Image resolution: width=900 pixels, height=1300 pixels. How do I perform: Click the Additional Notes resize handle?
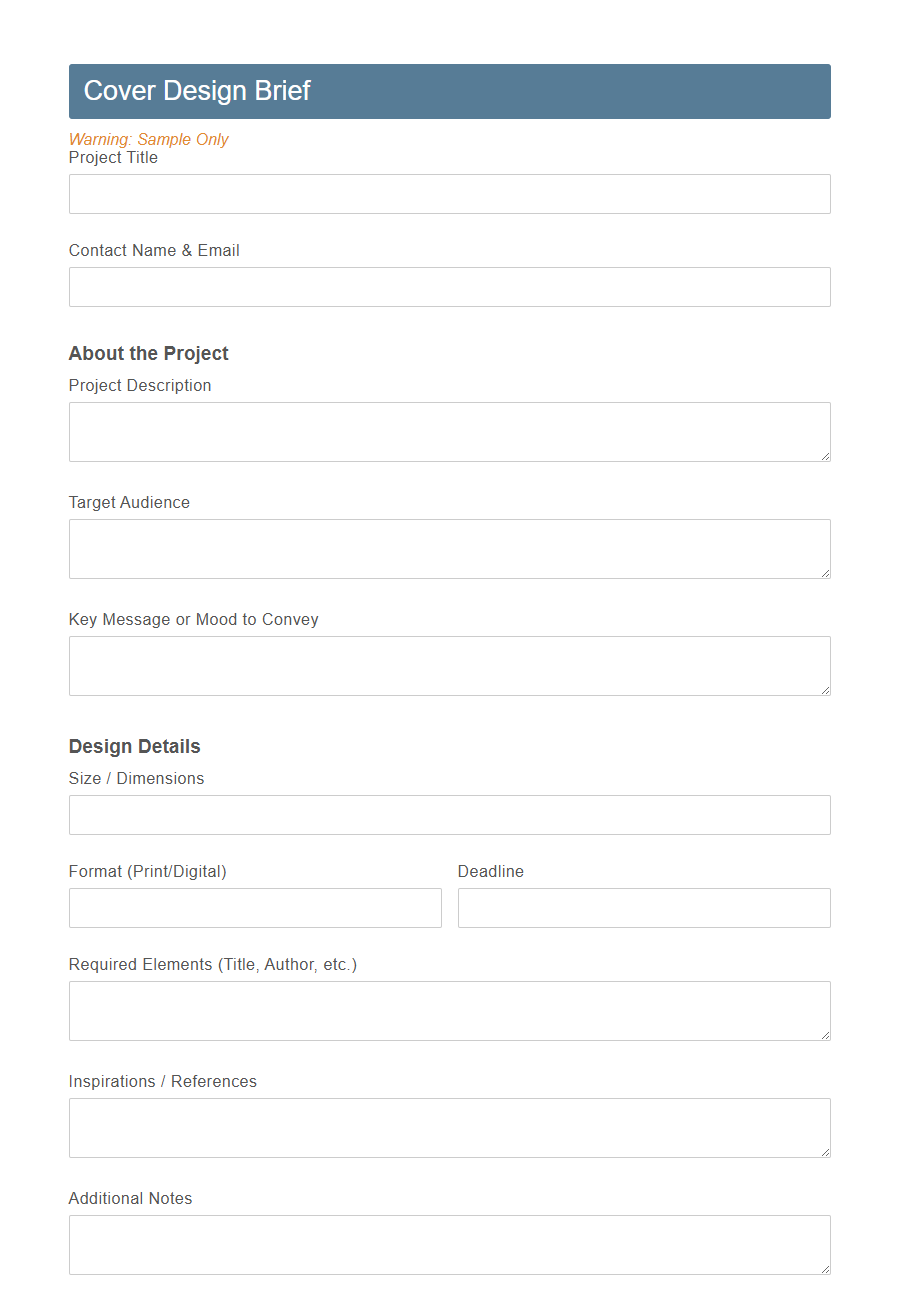coord(826,1269)
